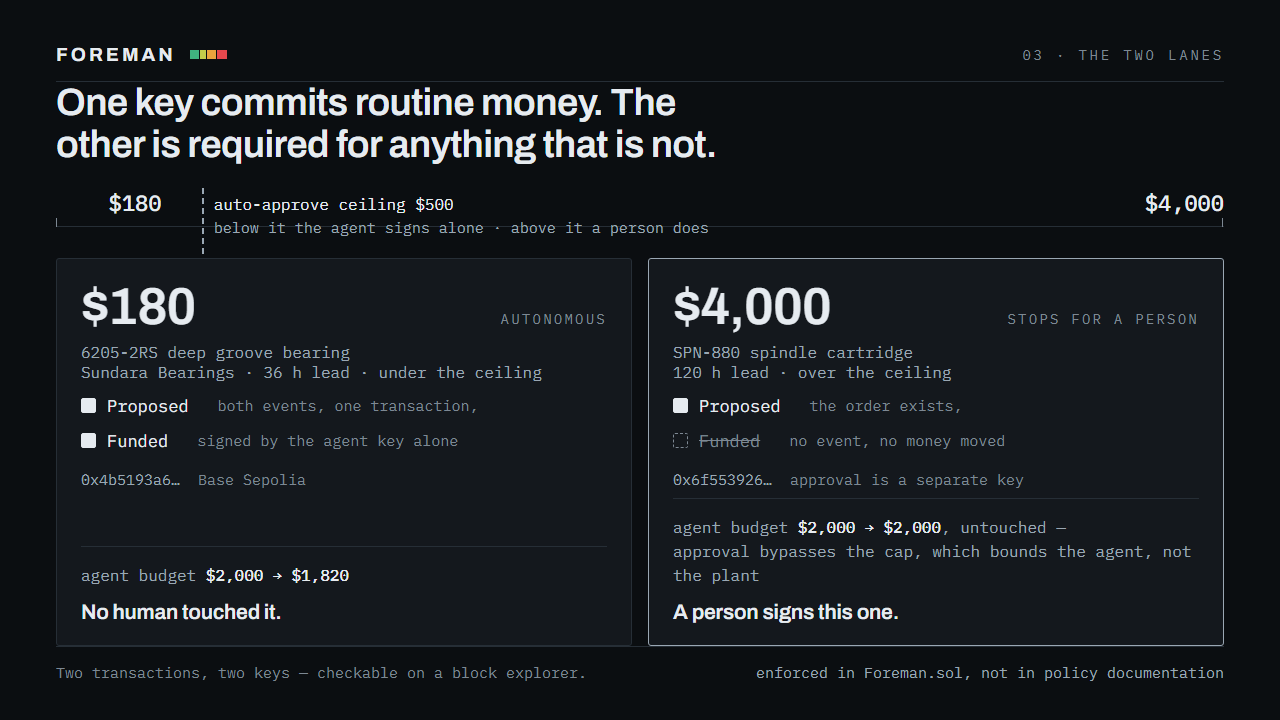1280x720 pixels.
Task: Click the dashed auto-approve ceiling line
Action: [203, 221]
